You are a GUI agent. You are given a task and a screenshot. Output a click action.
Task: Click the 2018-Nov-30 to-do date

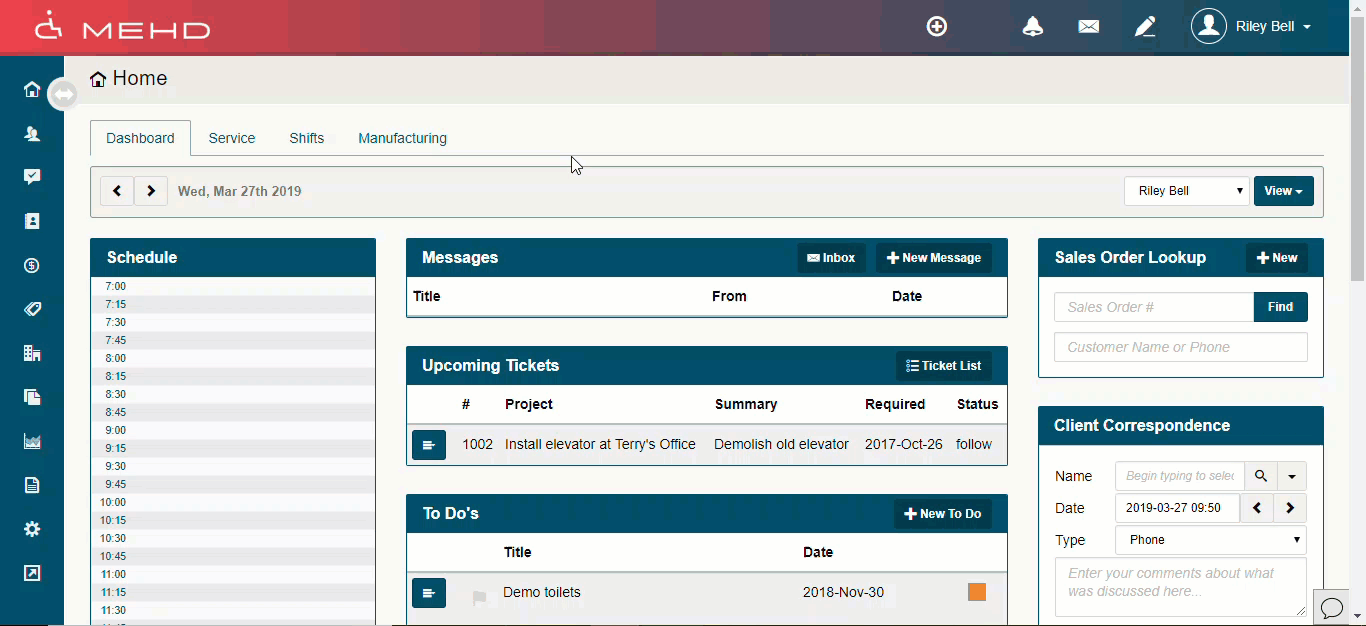pyautogui.click(x=843, y=592)
